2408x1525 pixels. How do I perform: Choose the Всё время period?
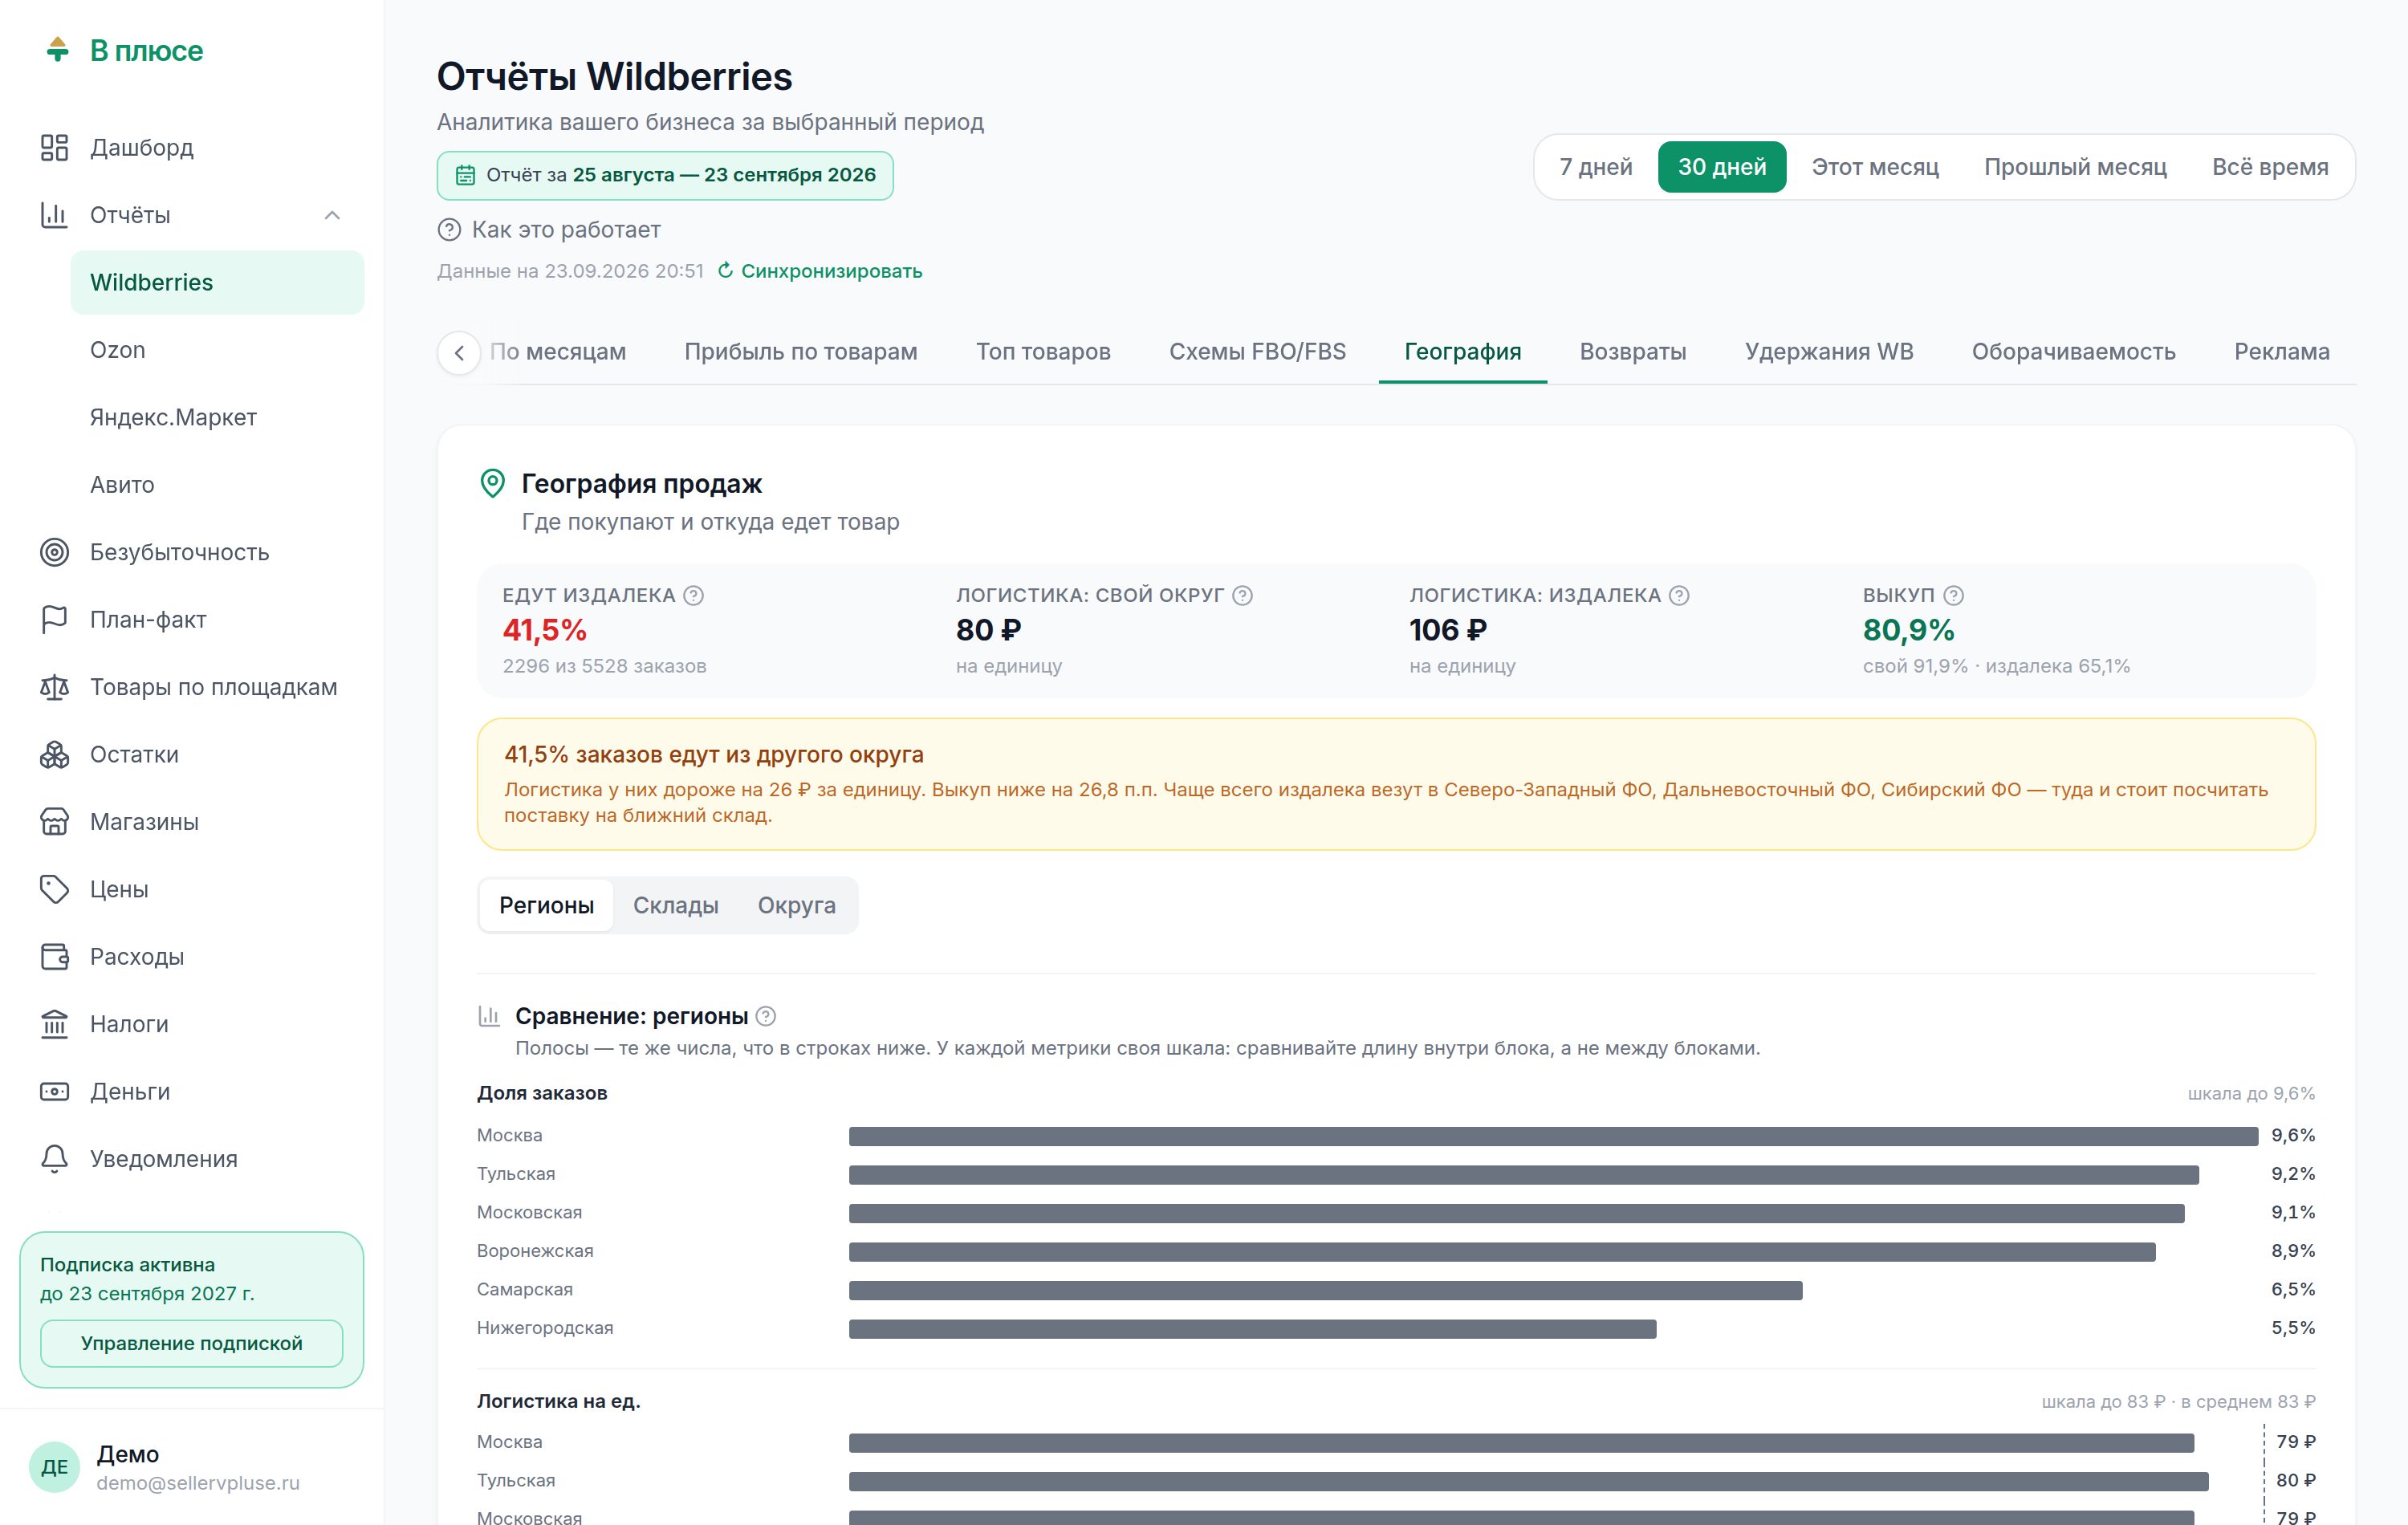2270,167
